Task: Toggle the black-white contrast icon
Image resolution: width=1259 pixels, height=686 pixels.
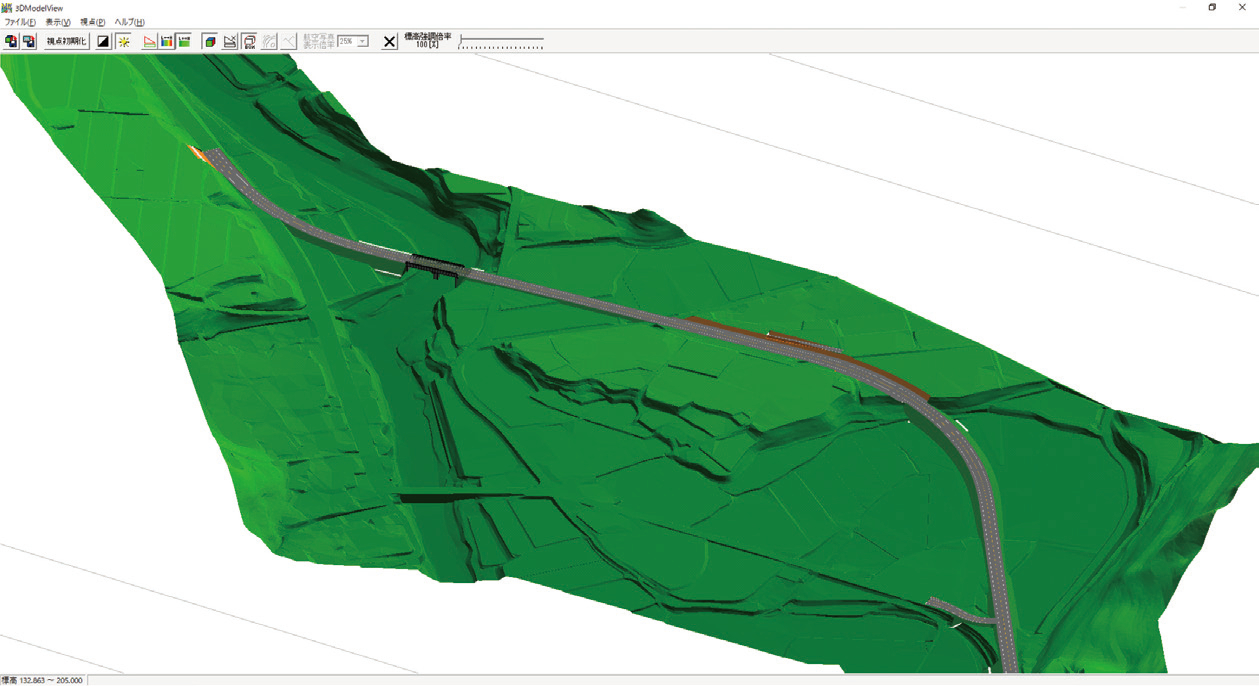Action: pyautogui.click(x=103, y=42)
